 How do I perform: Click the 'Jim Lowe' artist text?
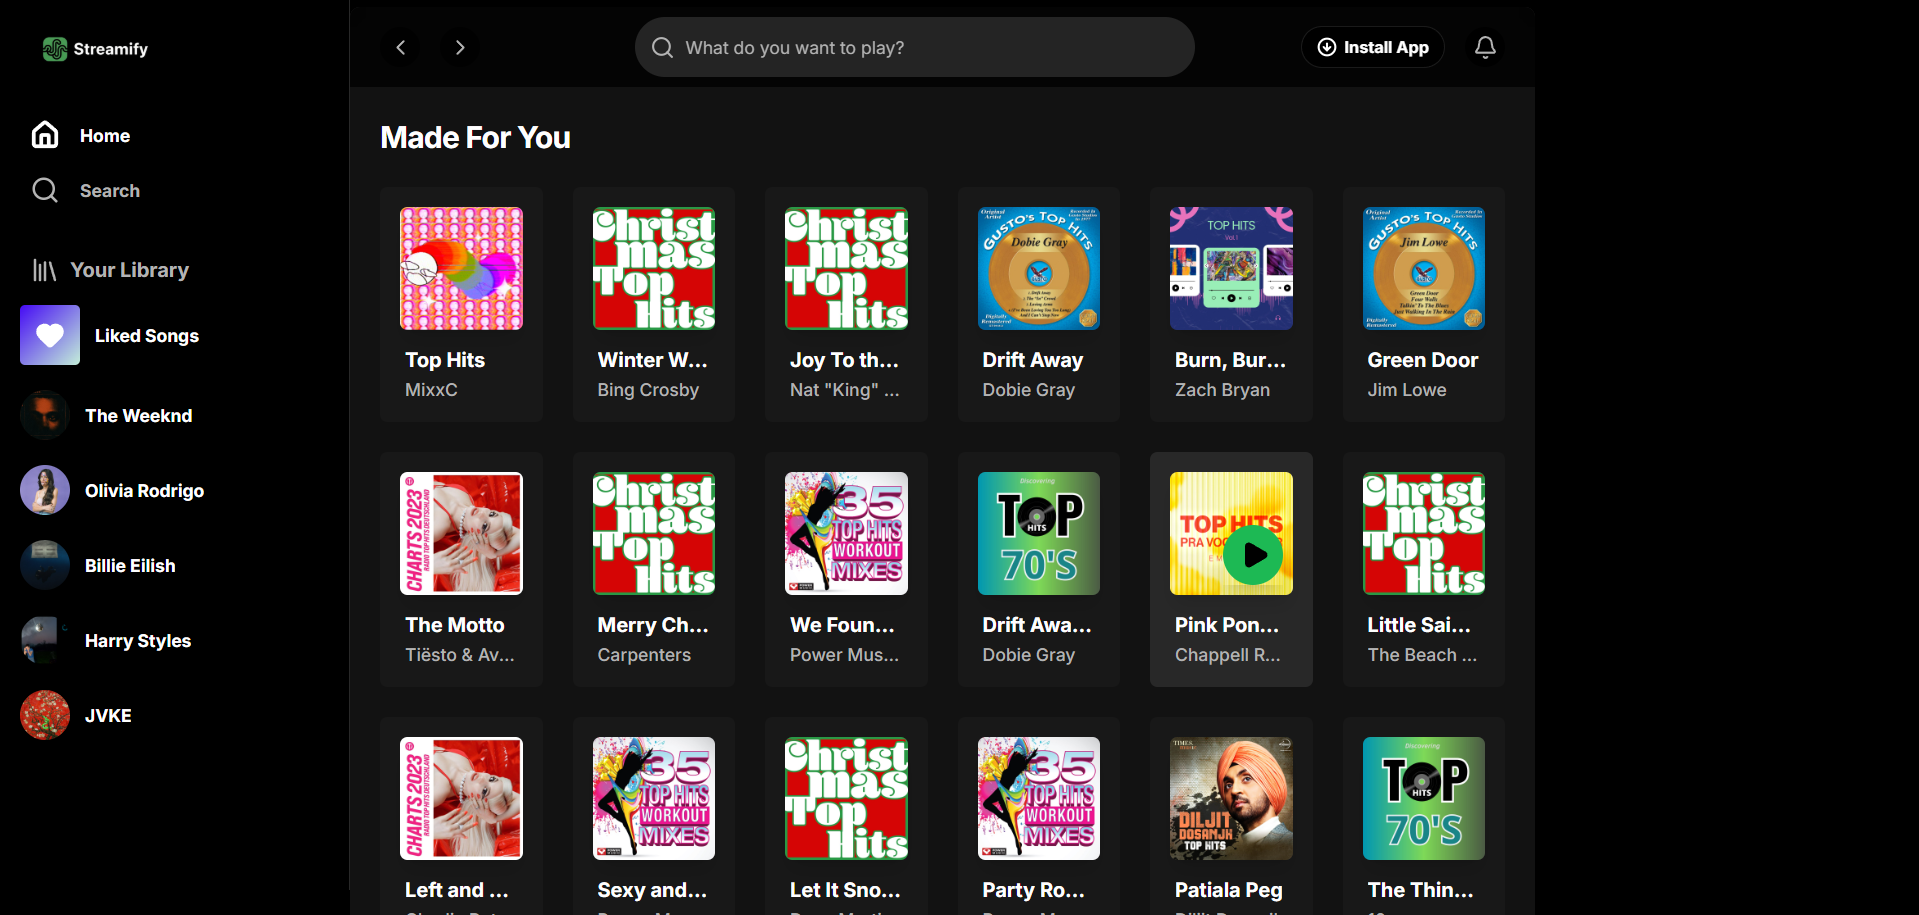(x=1407, y=390)
